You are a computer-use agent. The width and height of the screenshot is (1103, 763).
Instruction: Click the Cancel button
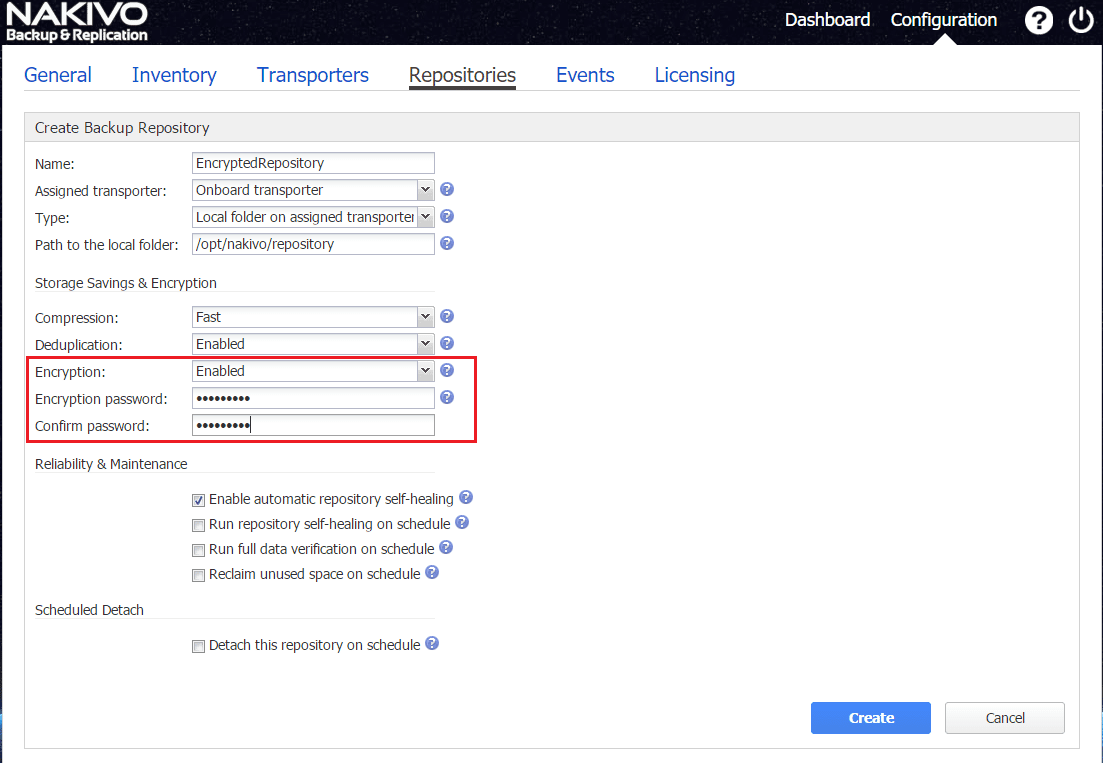pos(1004,718)
